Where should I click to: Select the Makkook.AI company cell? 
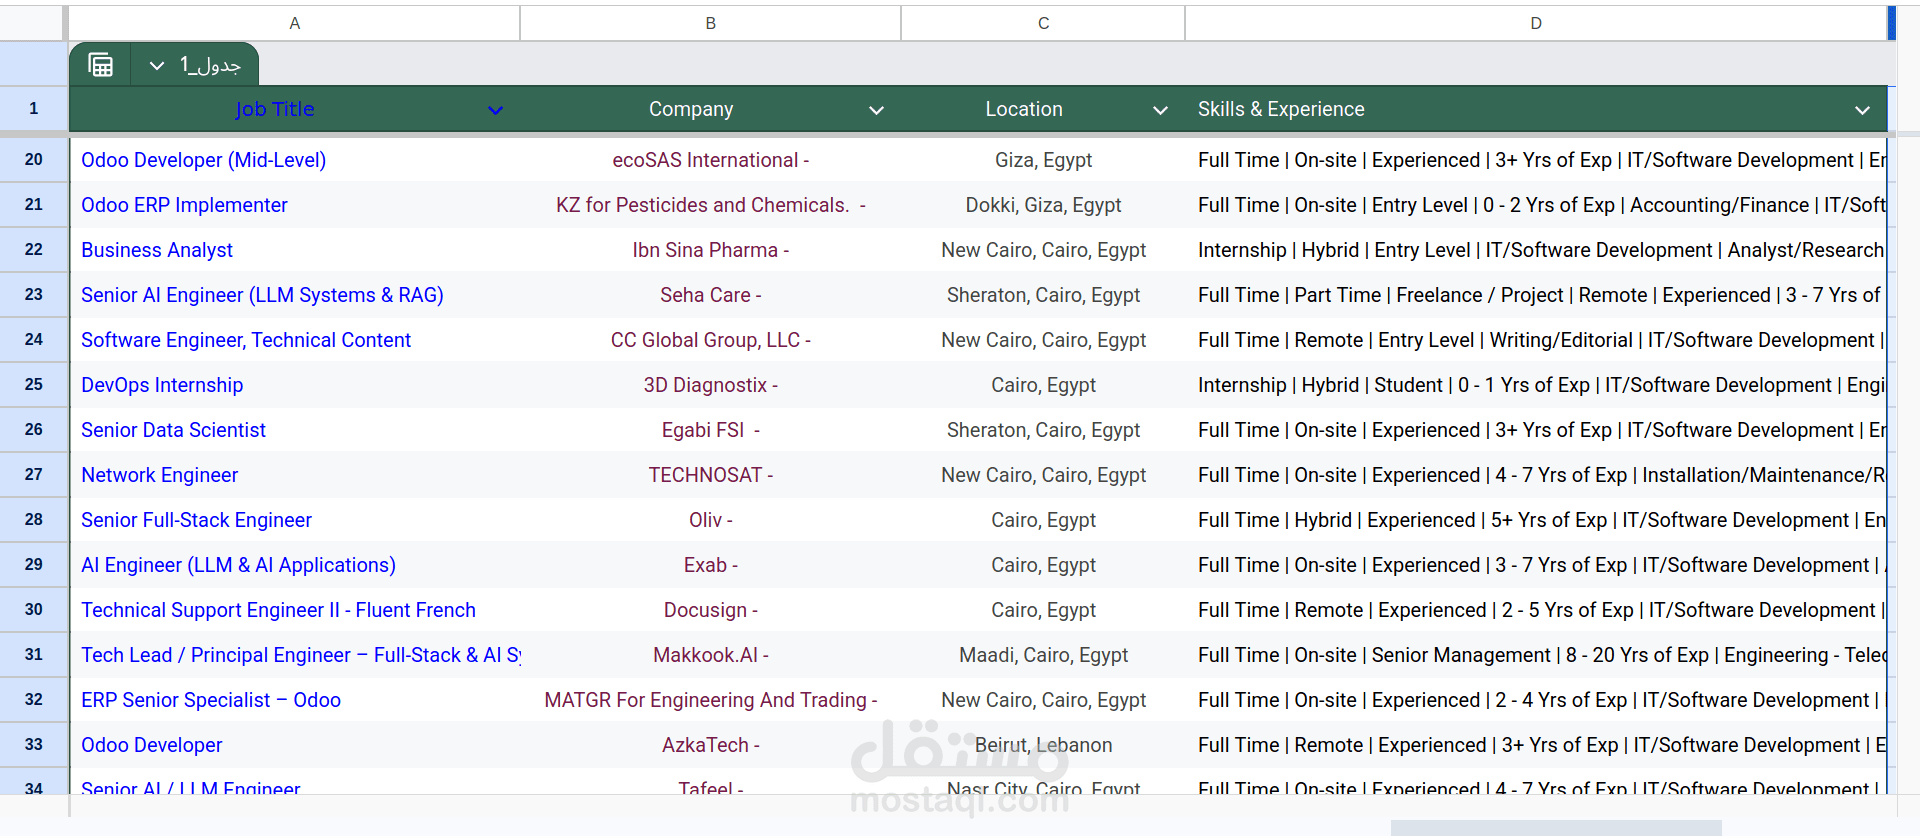[x=711, y=655]
